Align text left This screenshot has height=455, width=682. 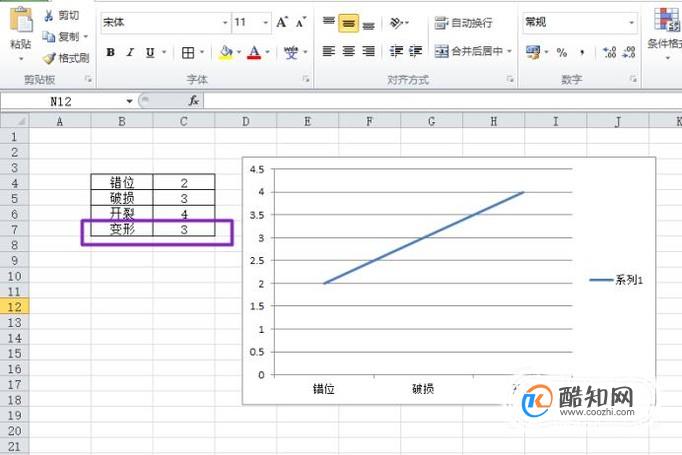(328, 51)
